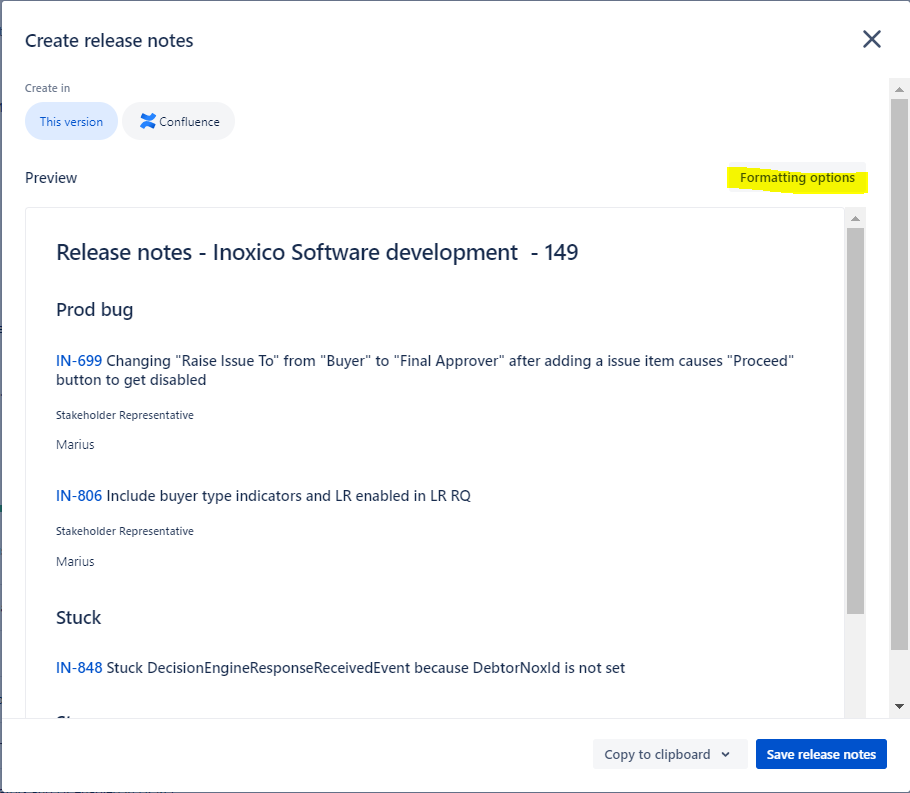910x793 pixels.
Task: Close the Create release notes dialog
Action: click(x=872, y=39)
